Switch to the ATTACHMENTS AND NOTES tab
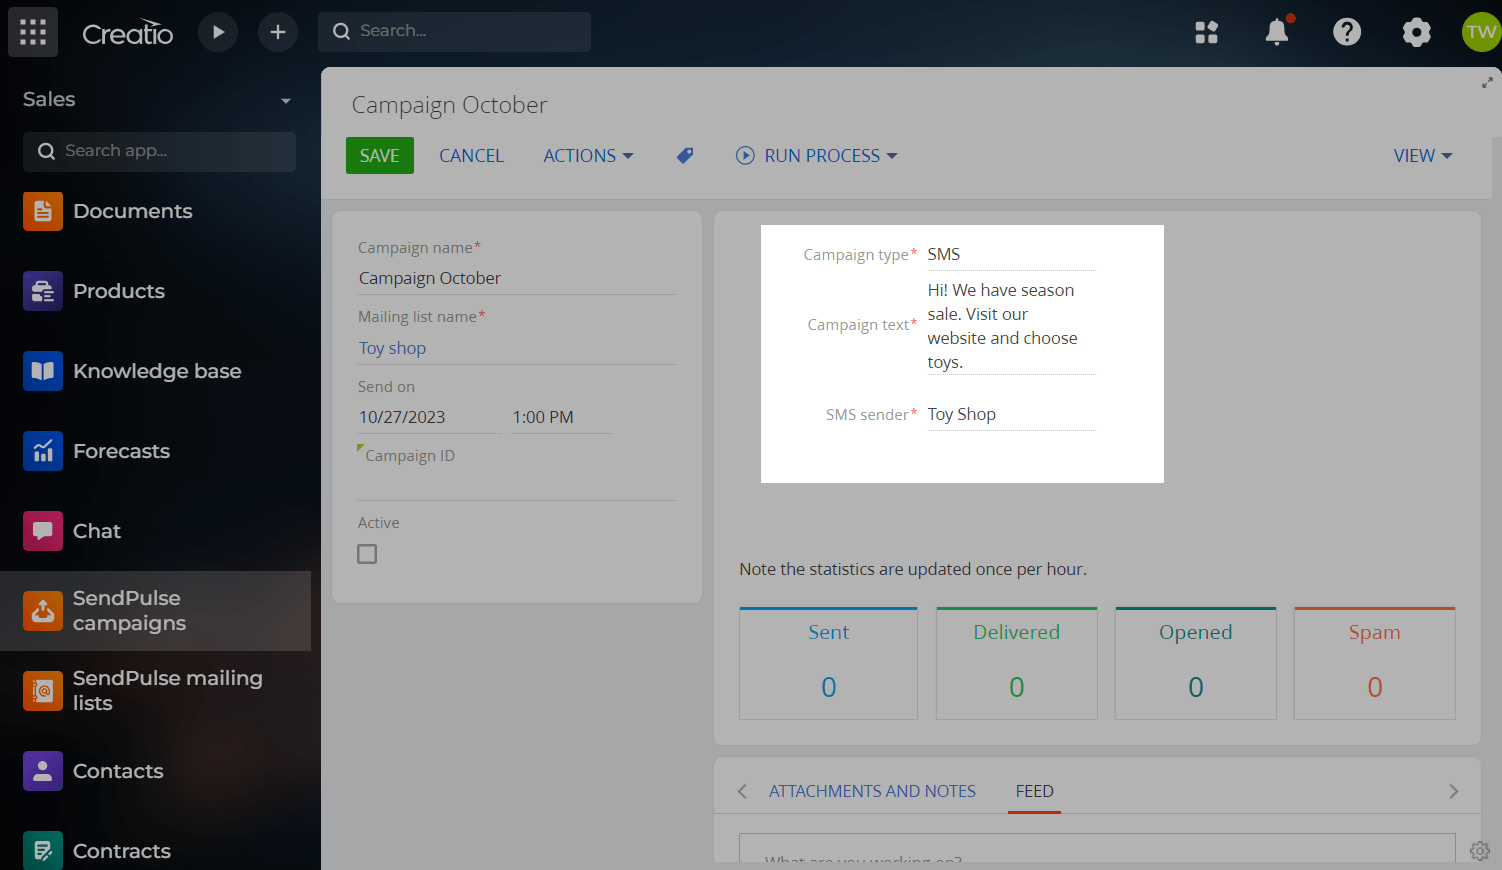1502x870 pixels. pos(872,791)
